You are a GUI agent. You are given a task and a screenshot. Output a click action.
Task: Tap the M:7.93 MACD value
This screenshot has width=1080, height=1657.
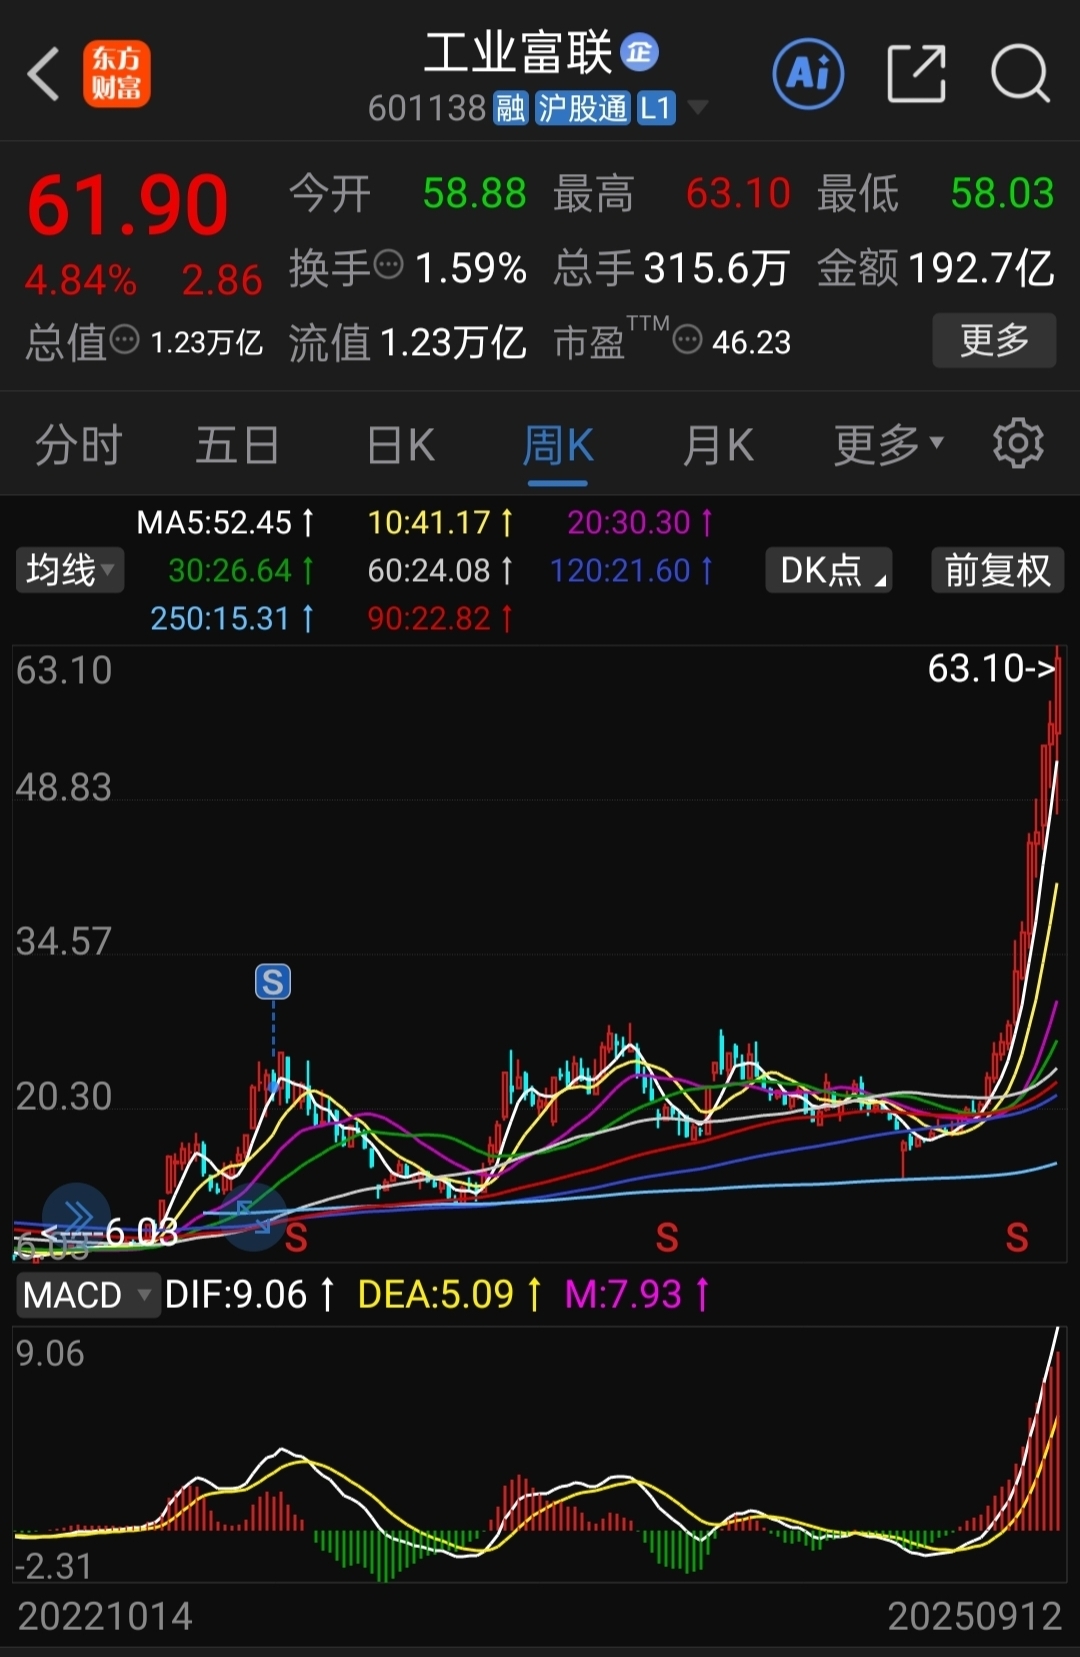click(x=637, y=1294)
